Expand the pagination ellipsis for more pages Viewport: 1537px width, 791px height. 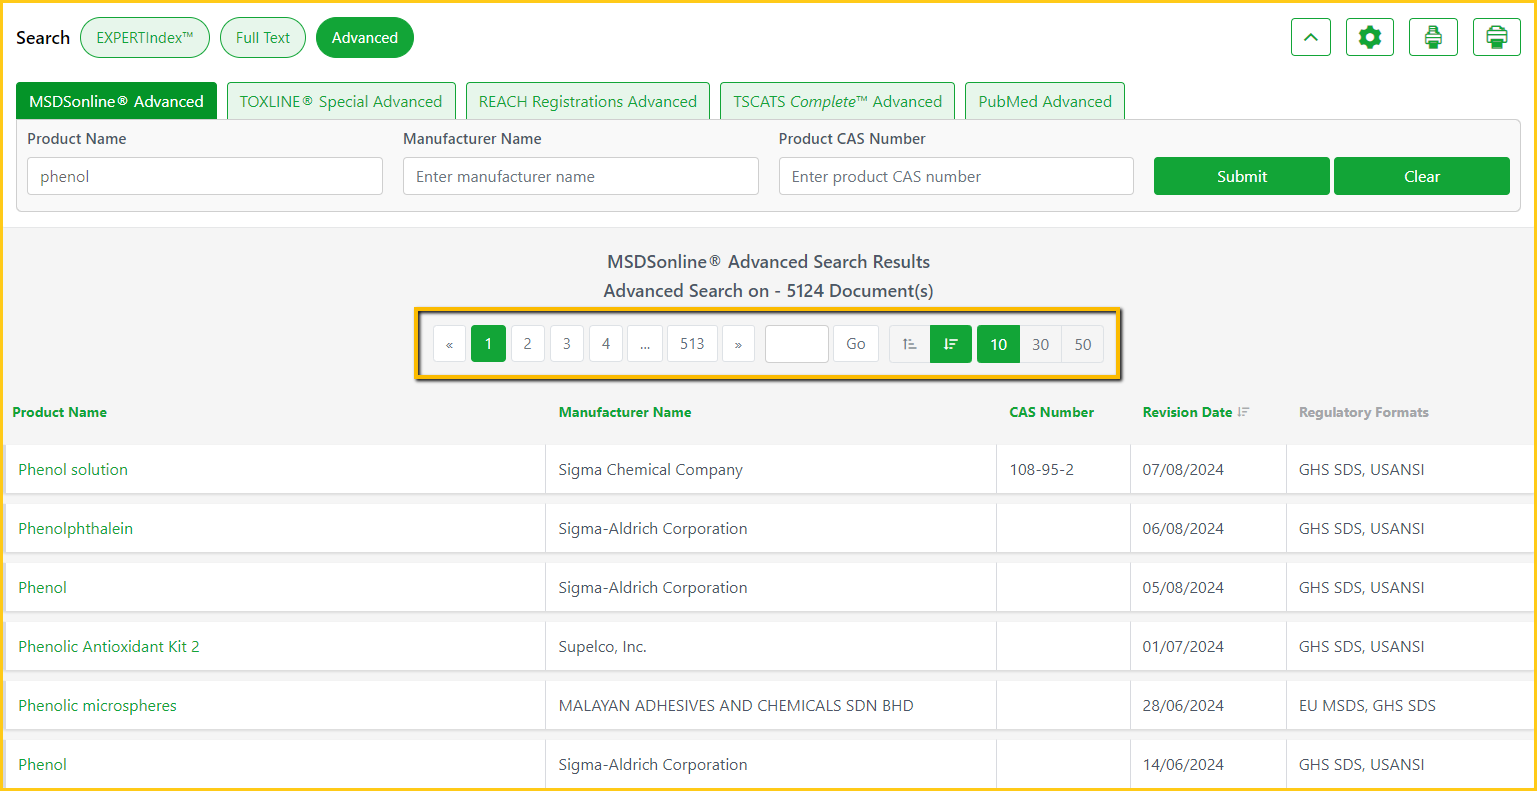pos(645,344)
